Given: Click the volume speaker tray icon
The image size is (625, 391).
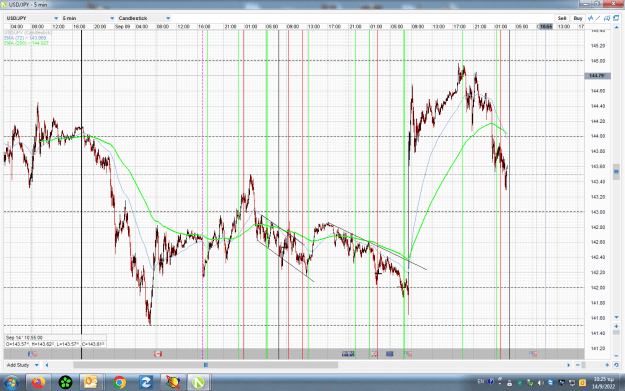Looking at the screenshot, I should click(541, 383).
